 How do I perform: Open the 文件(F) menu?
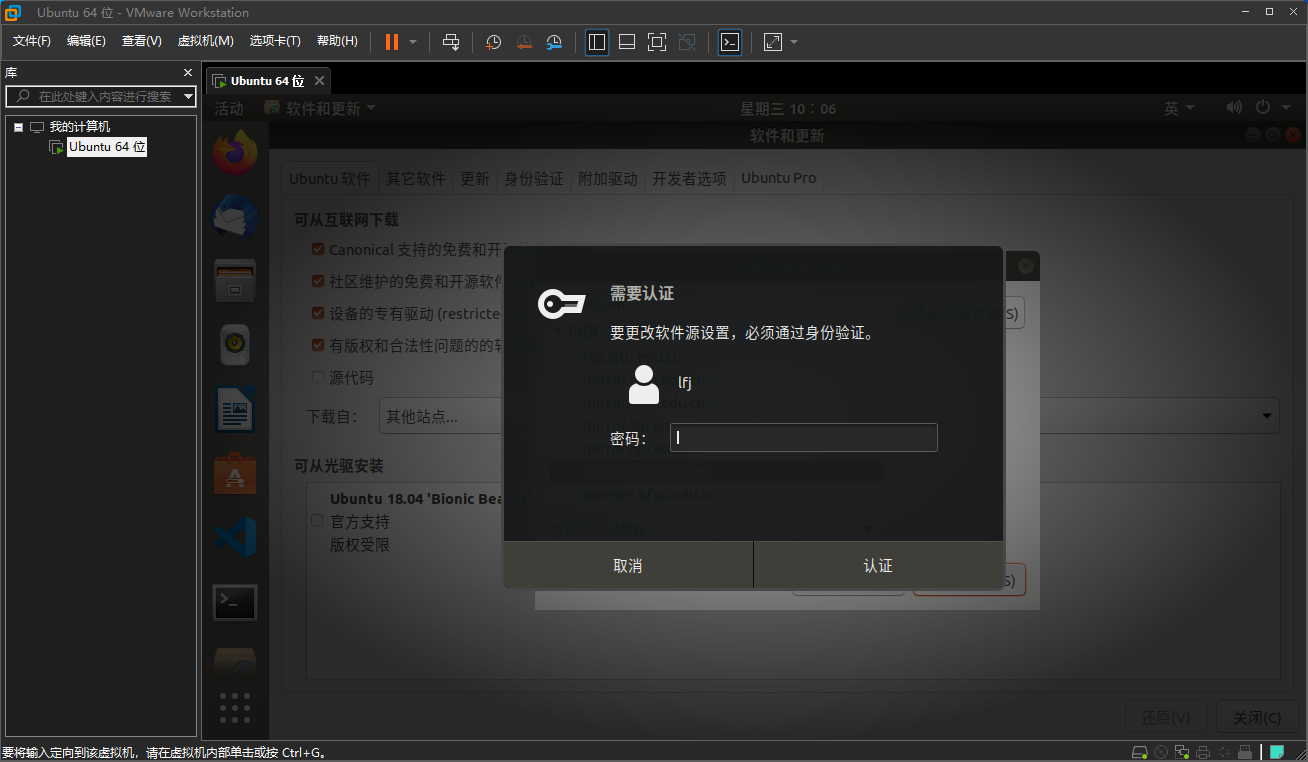point(32,41)
